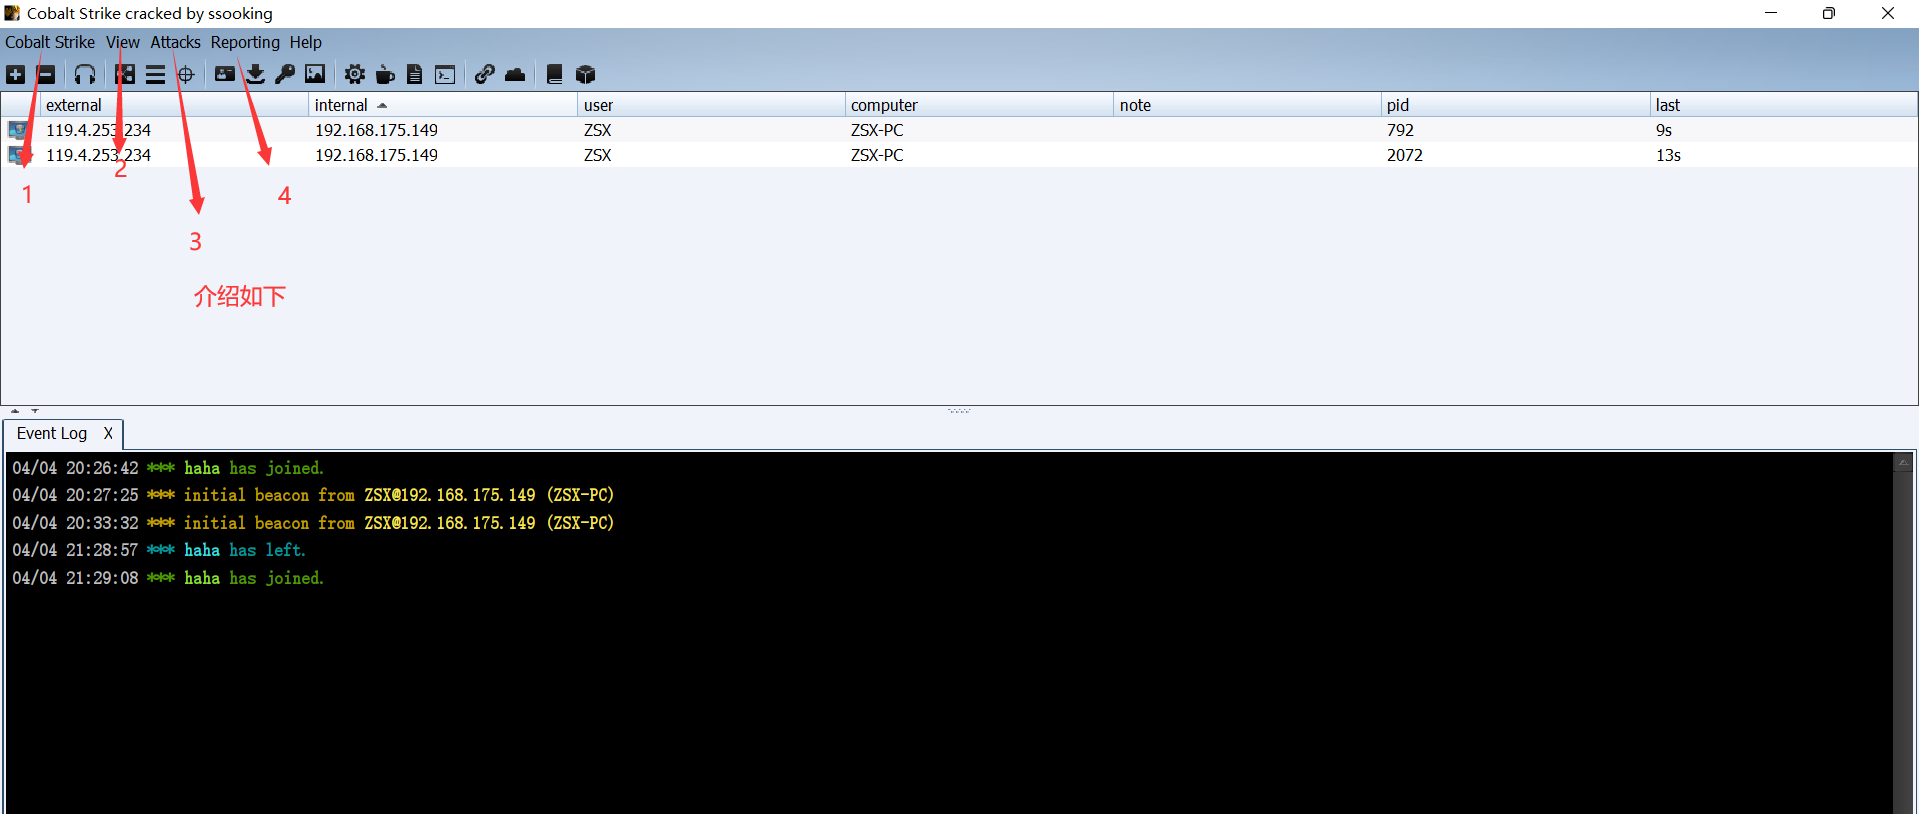The height and width of the screenshot is (814, 1920).
Task: Click log line at 21:29:08
Action: pyautogui.click(x=168, y=578)
